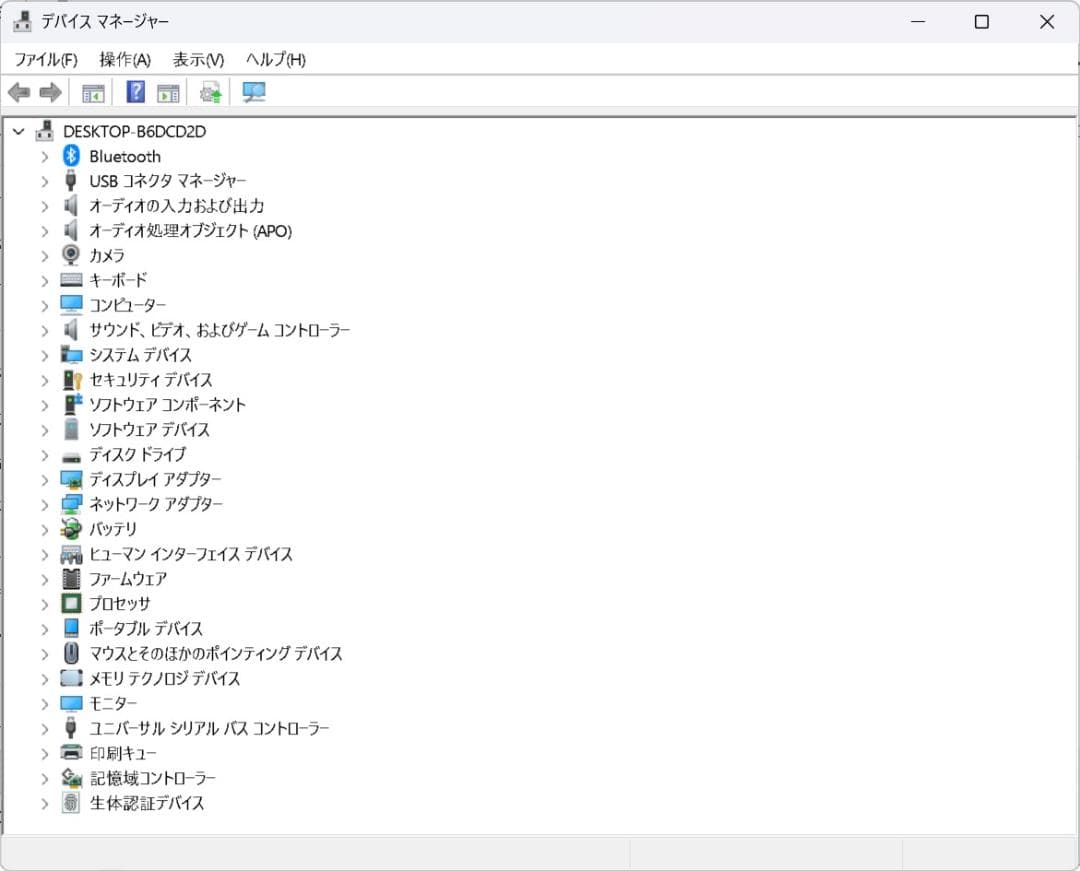1080x871 pixels.
Task: Expand the キーボード category chevron
Action: 44,280
